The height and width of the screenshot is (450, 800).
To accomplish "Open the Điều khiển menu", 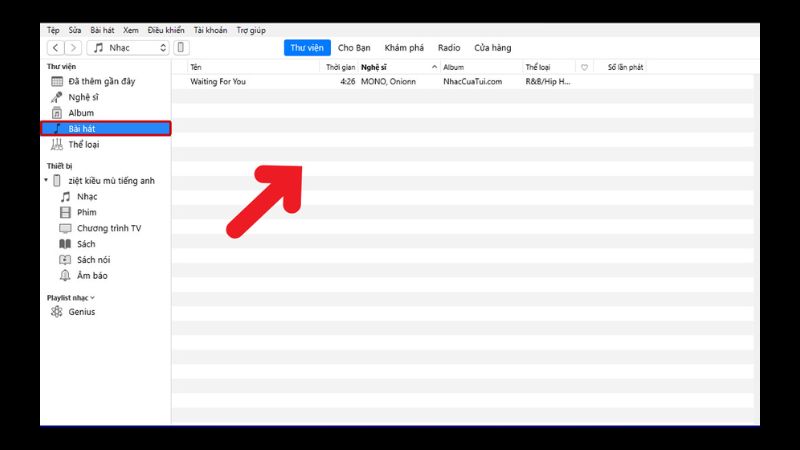I will (166, 31).
